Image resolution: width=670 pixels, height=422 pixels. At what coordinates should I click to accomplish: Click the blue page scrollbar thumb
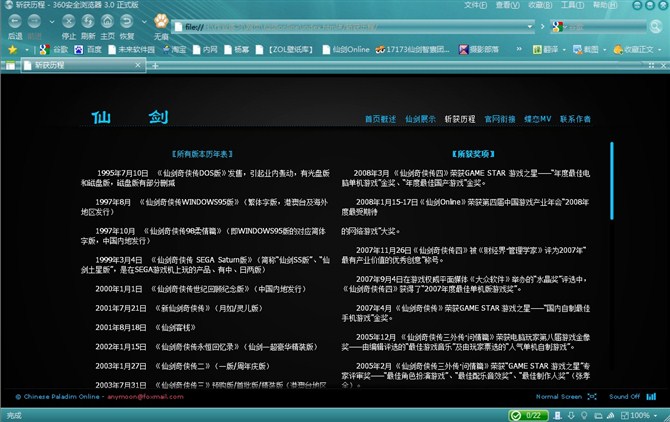(x=612, y=181)
